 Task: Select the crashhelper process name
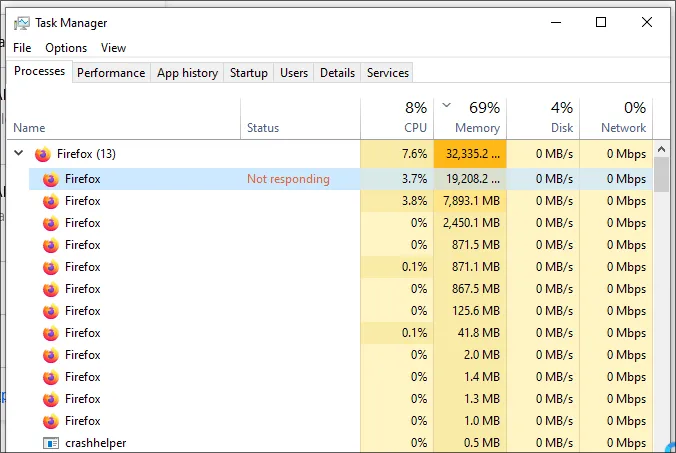point(96,443)
